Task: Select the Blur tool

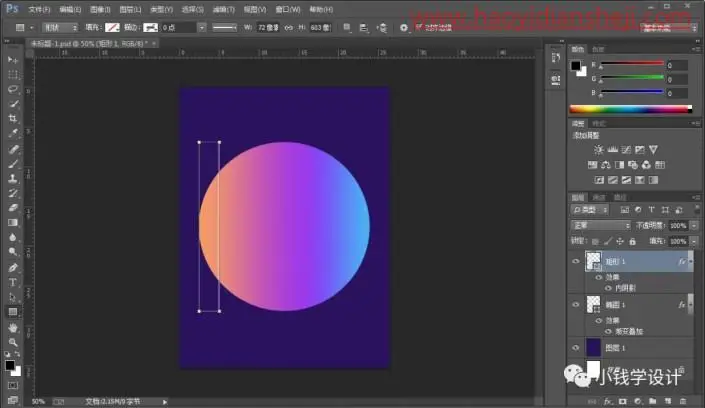Action: (13, 238)
